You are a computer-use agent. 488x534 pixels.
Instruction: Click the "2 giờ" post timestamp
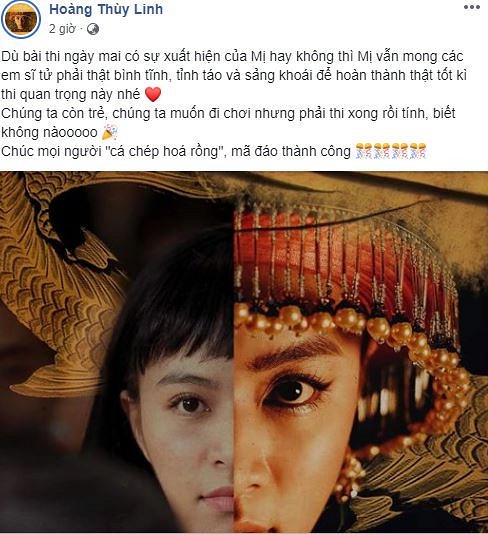coord(62,29)
